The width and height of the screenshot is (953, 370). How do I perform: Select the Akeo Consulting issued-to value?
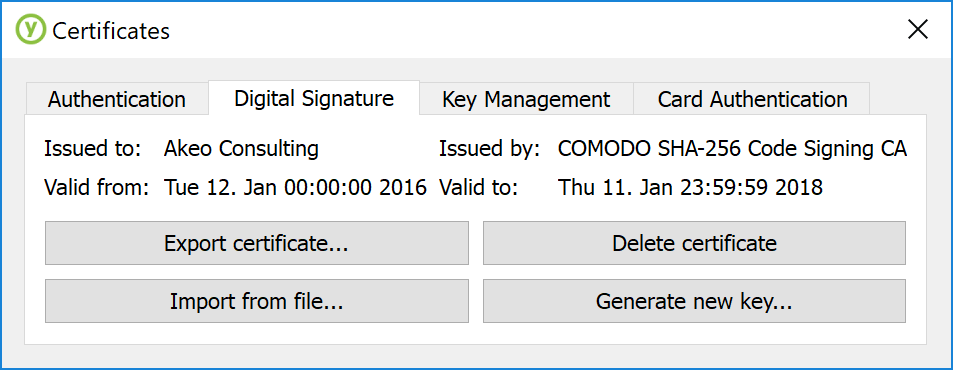point(241,149)
